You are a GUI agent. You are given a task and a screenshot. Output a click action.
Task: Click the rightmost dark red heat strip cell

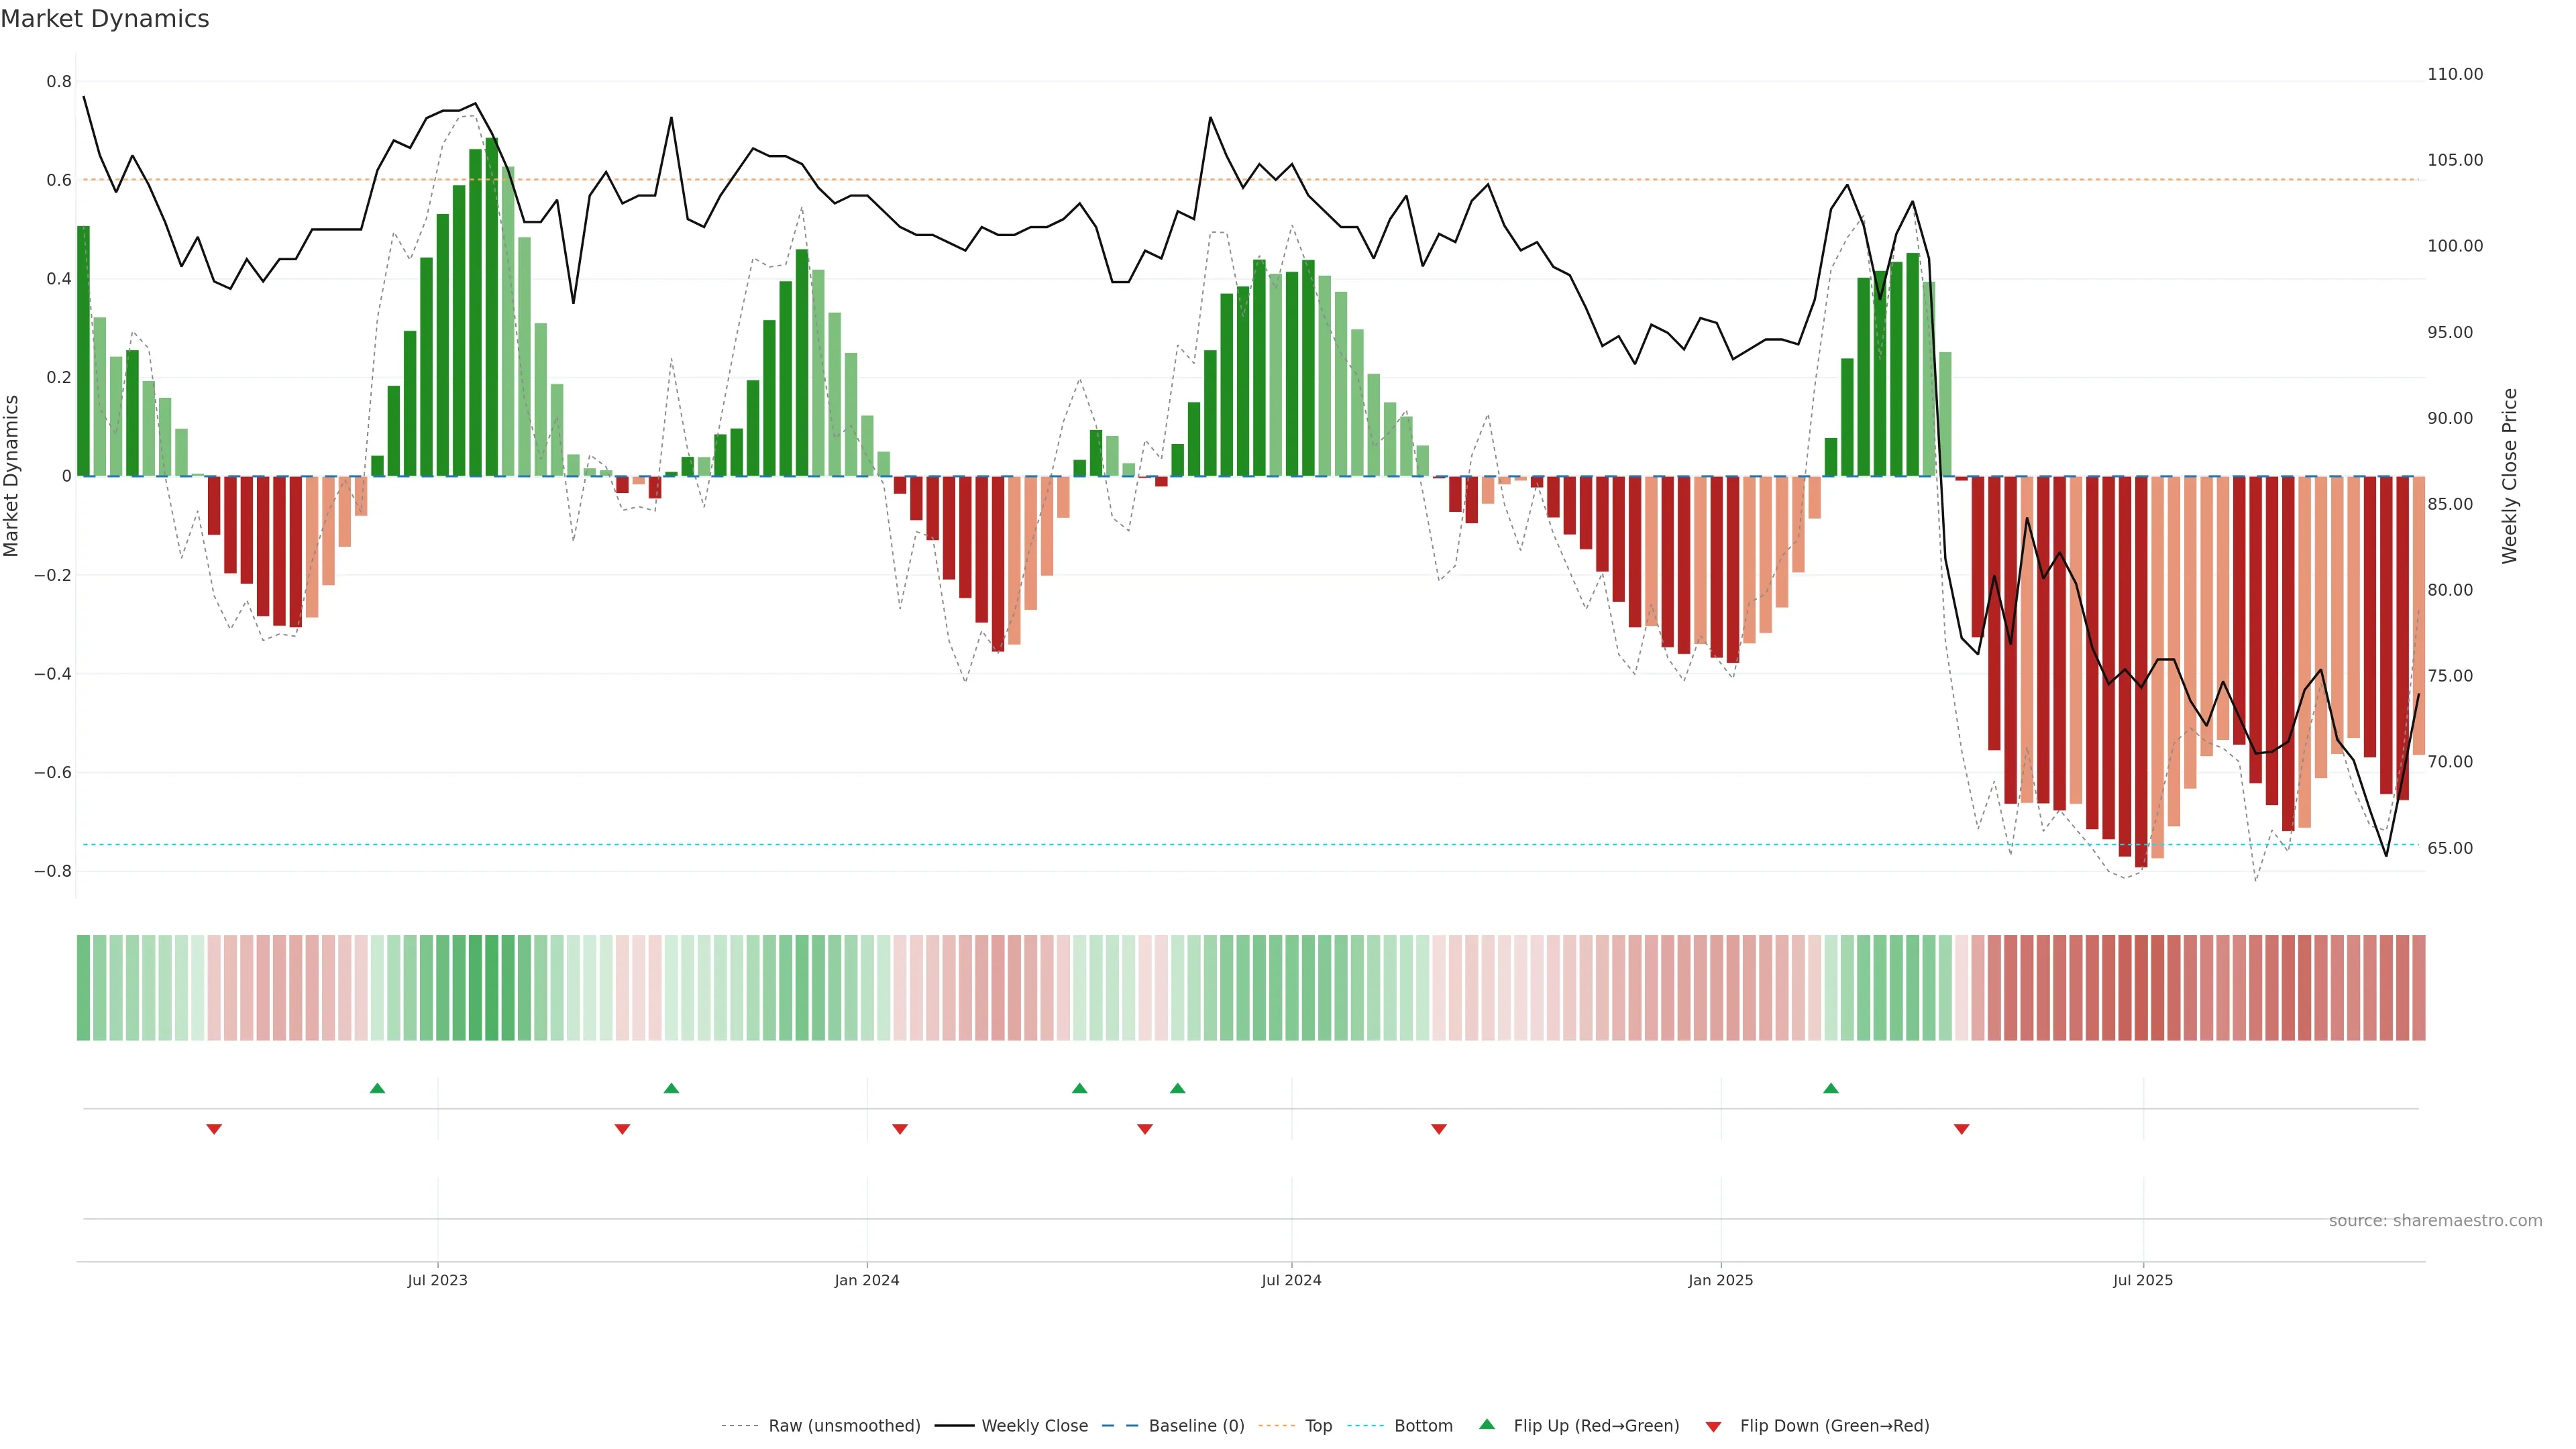(x=2418, y=988)
